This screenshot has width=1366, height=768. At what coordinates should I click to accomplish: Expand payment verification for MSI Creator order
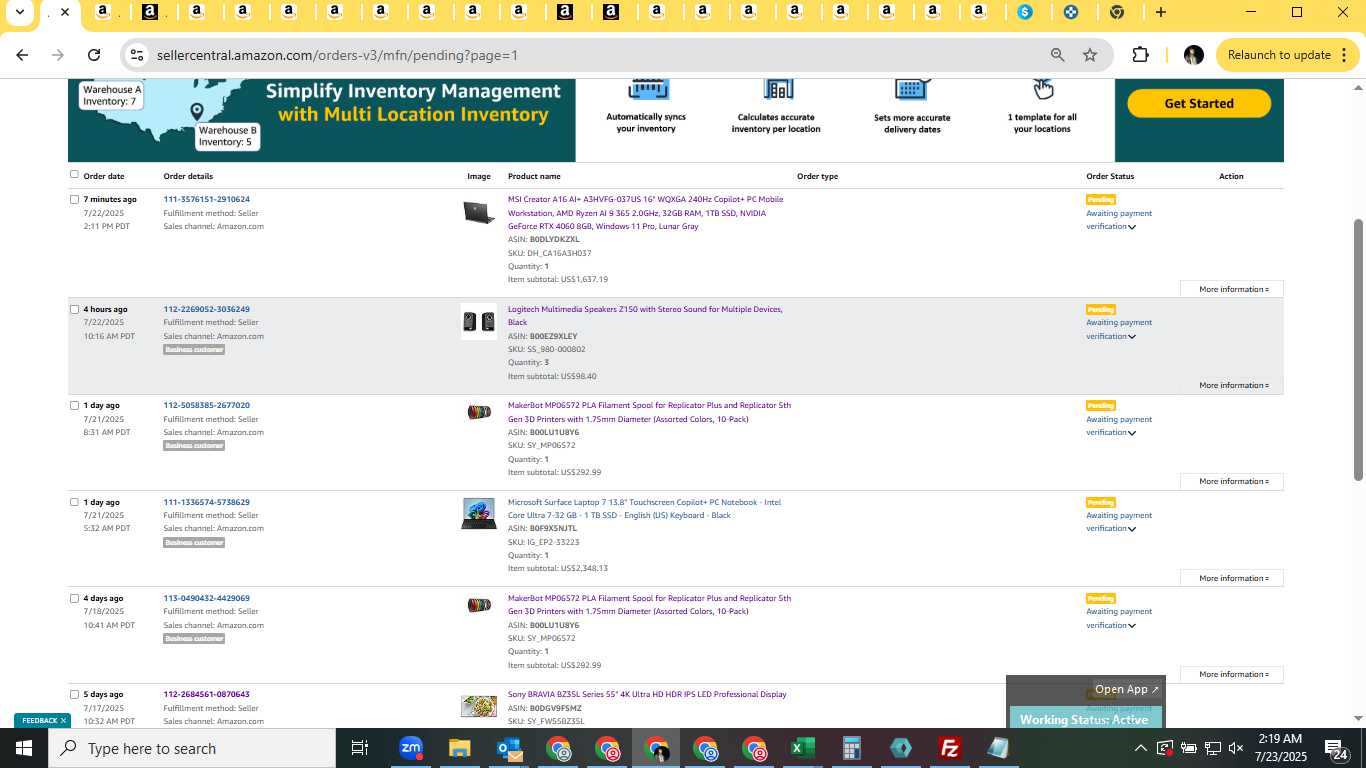tap(1131, 227)
